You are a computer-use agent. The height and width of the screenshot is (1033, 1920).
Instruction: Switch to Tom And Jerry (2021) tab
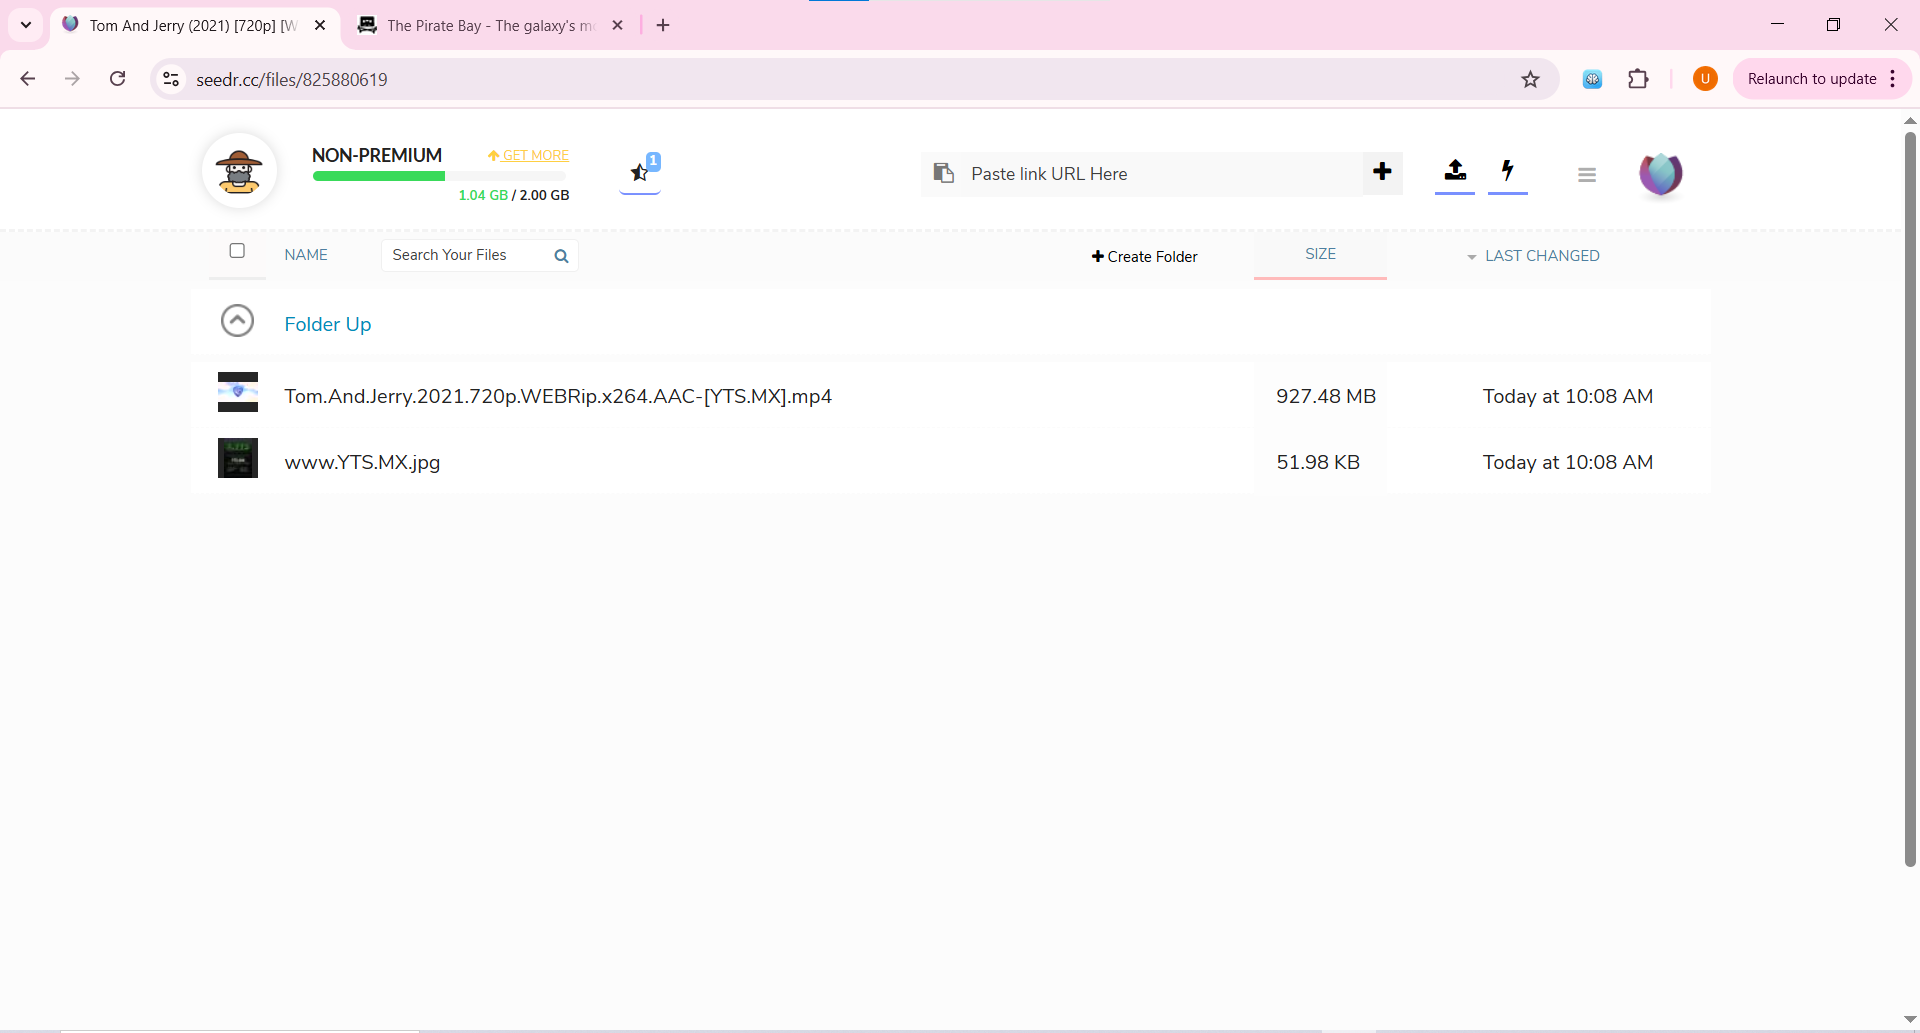[x=195, y=25]
